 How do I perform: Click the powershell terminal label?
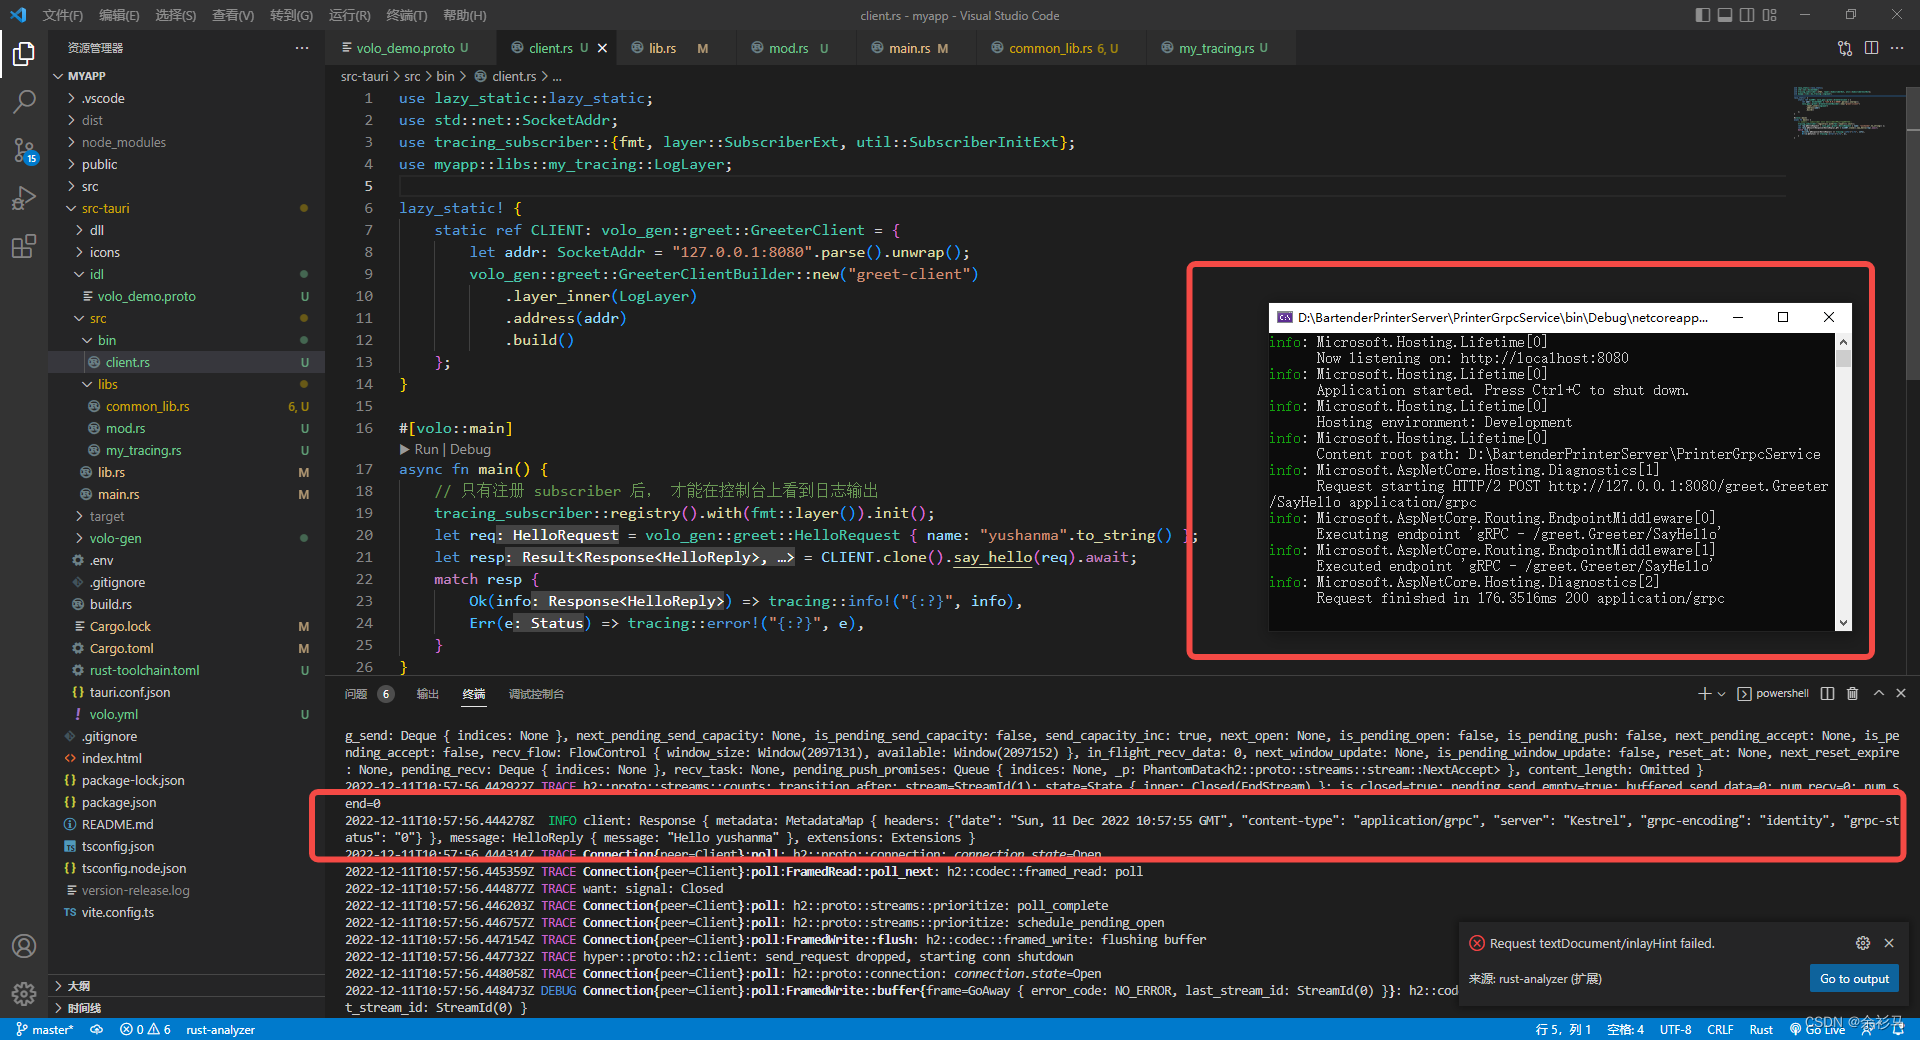[1782, 693]
